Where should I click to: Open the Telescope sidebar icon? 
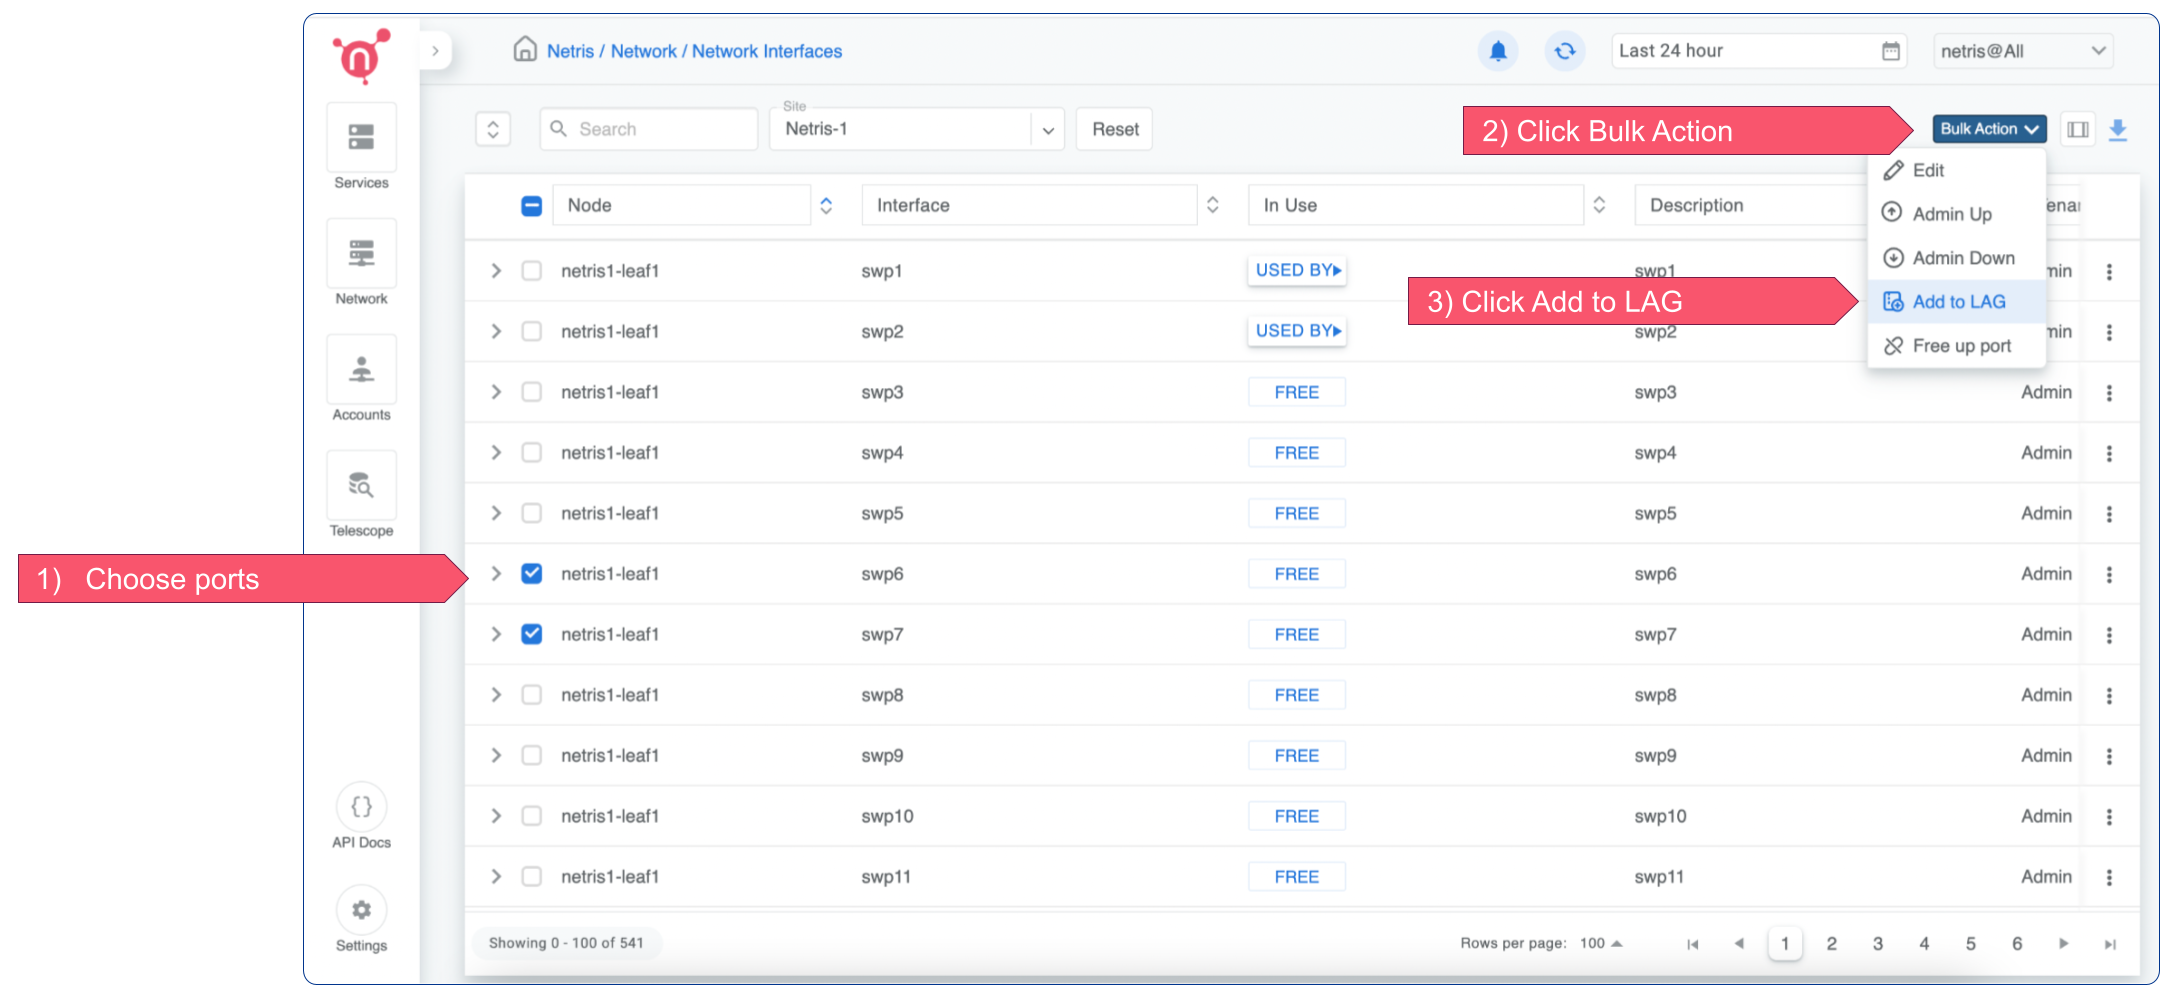coord(361,486)
